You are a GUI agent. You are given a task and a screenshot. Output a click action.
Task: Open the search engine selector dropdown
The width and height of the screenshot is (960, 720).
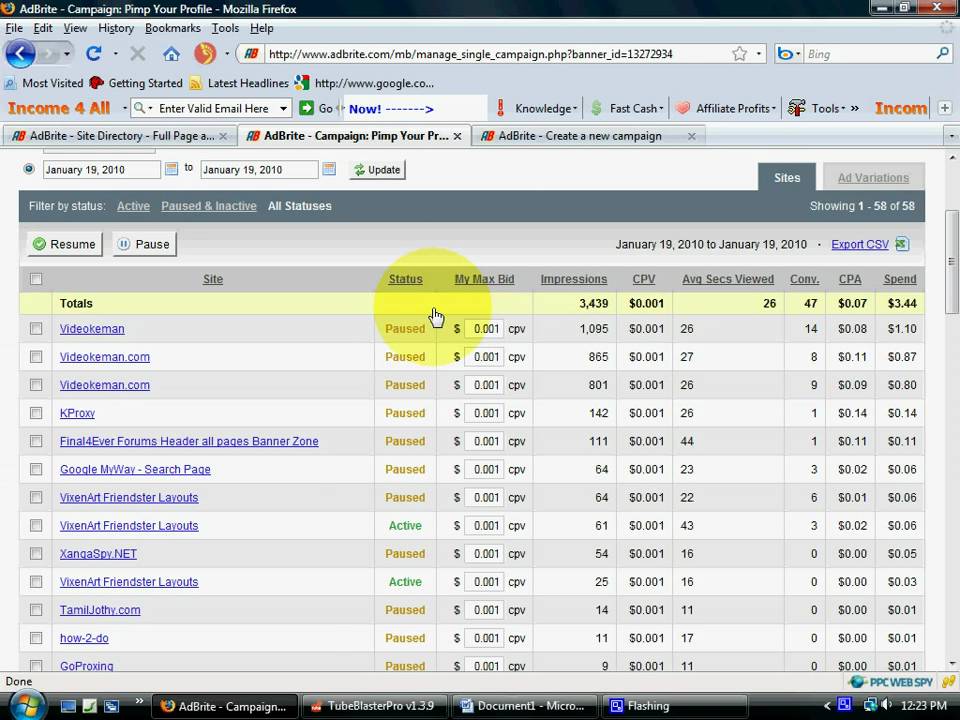click(x=798, y=54)
